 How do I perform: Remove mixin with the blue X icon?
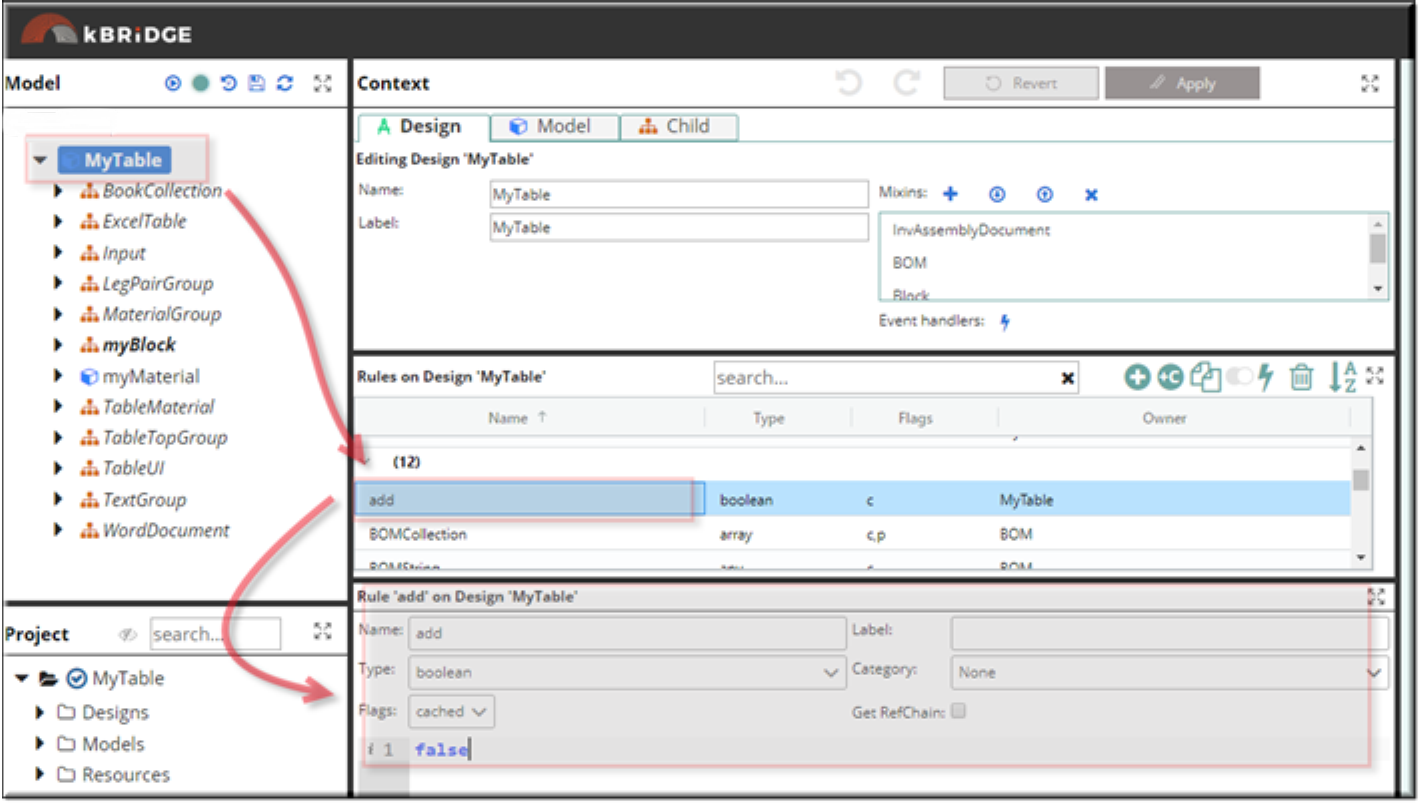click(x=1091, y=194)
